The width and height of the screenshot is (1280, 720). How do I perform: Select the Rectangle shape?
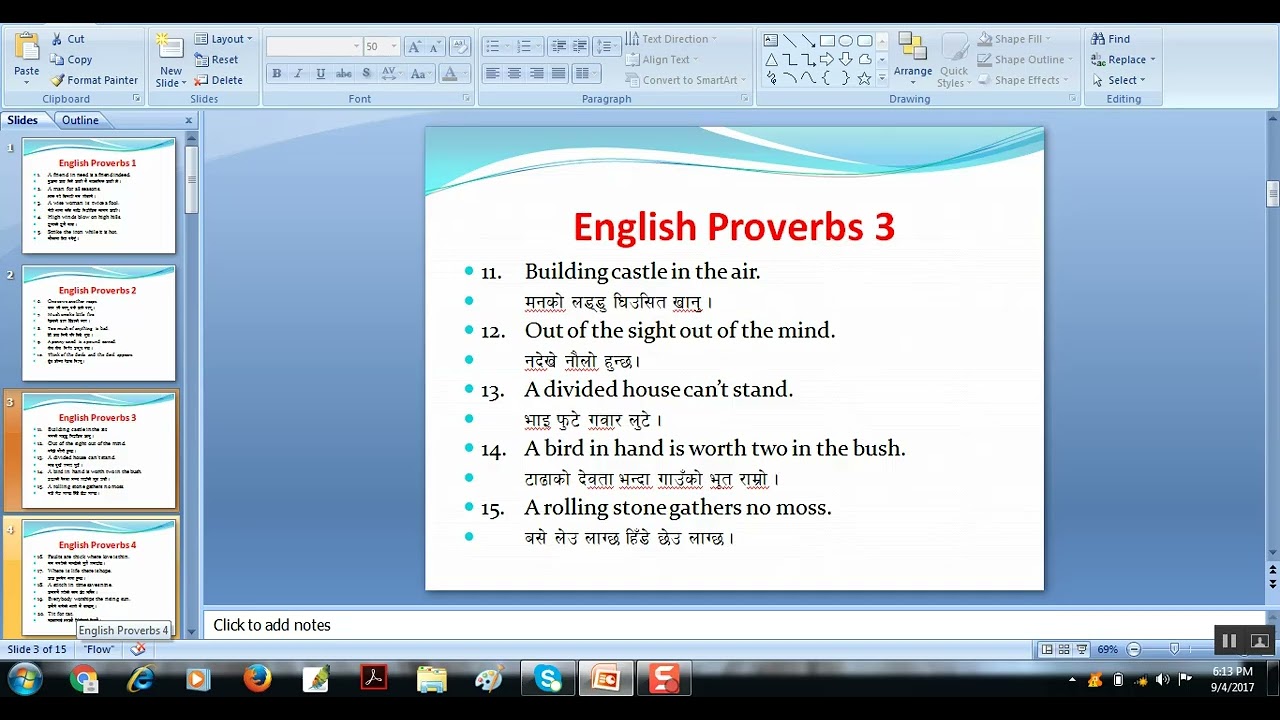827,41
